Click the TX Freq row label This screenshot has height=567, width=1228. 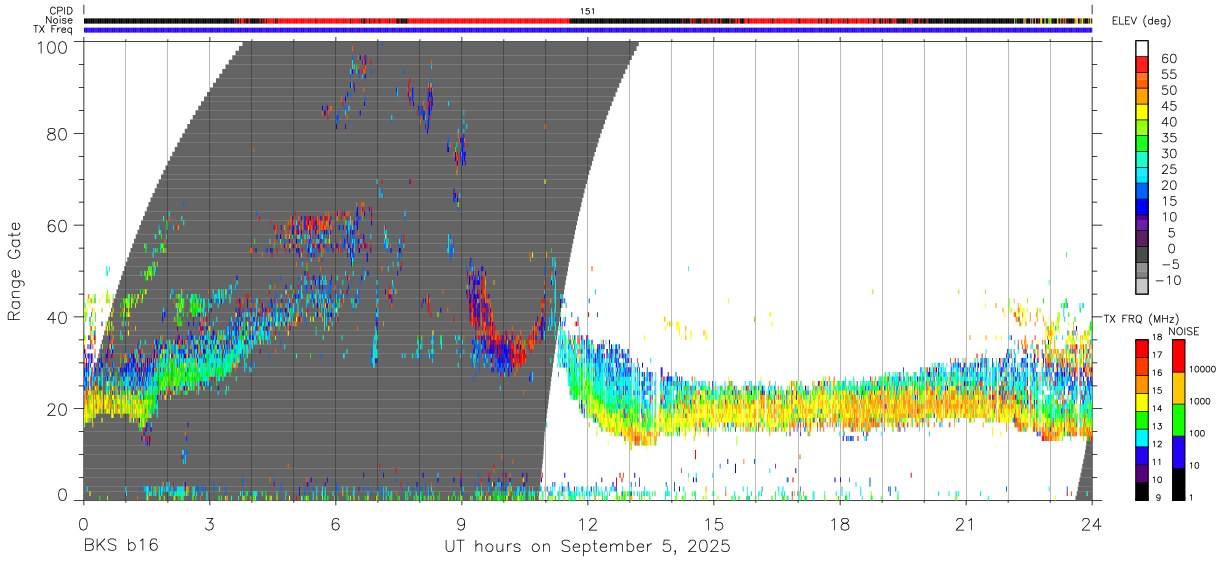tap(54, 29)
